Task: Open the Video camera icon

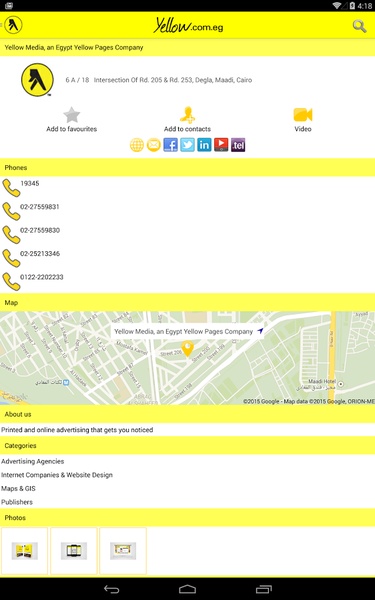Action: [x=303, y=114]
